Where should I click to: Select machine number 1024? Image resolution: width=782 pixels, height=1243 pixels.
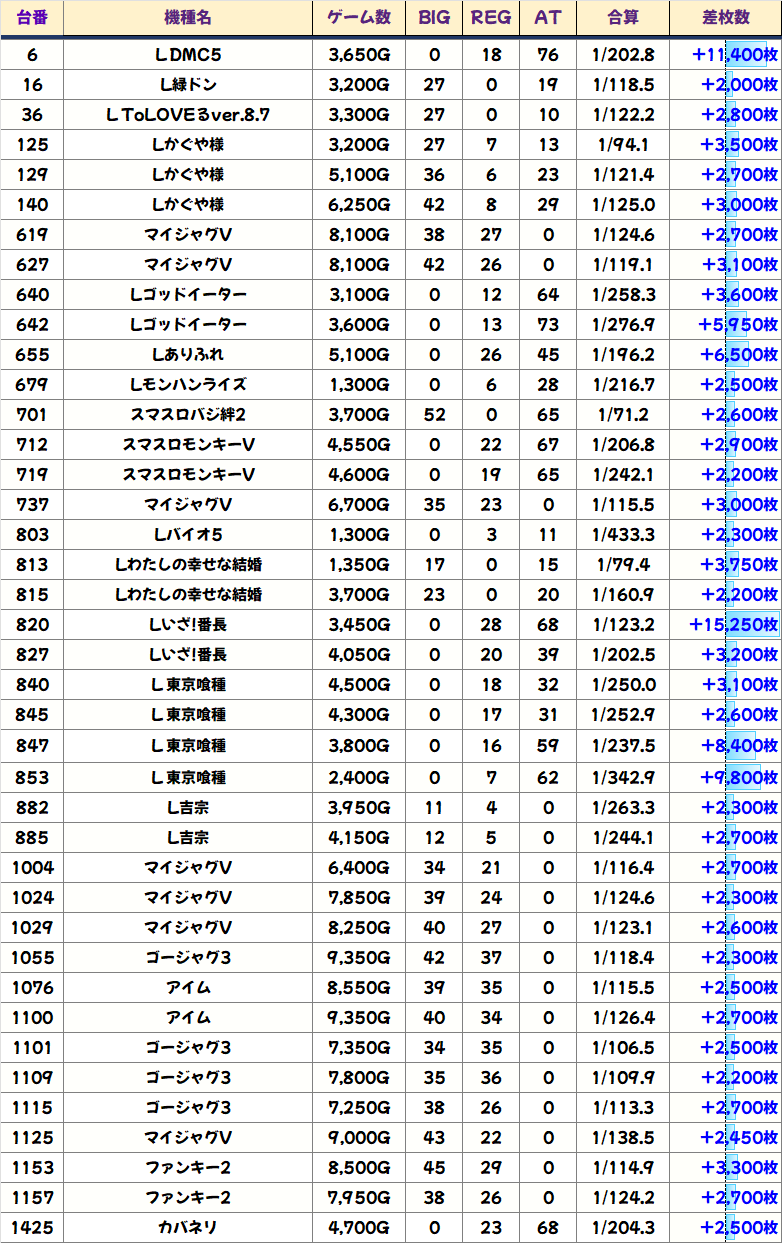pyautogui.click(x=32, y=897)
